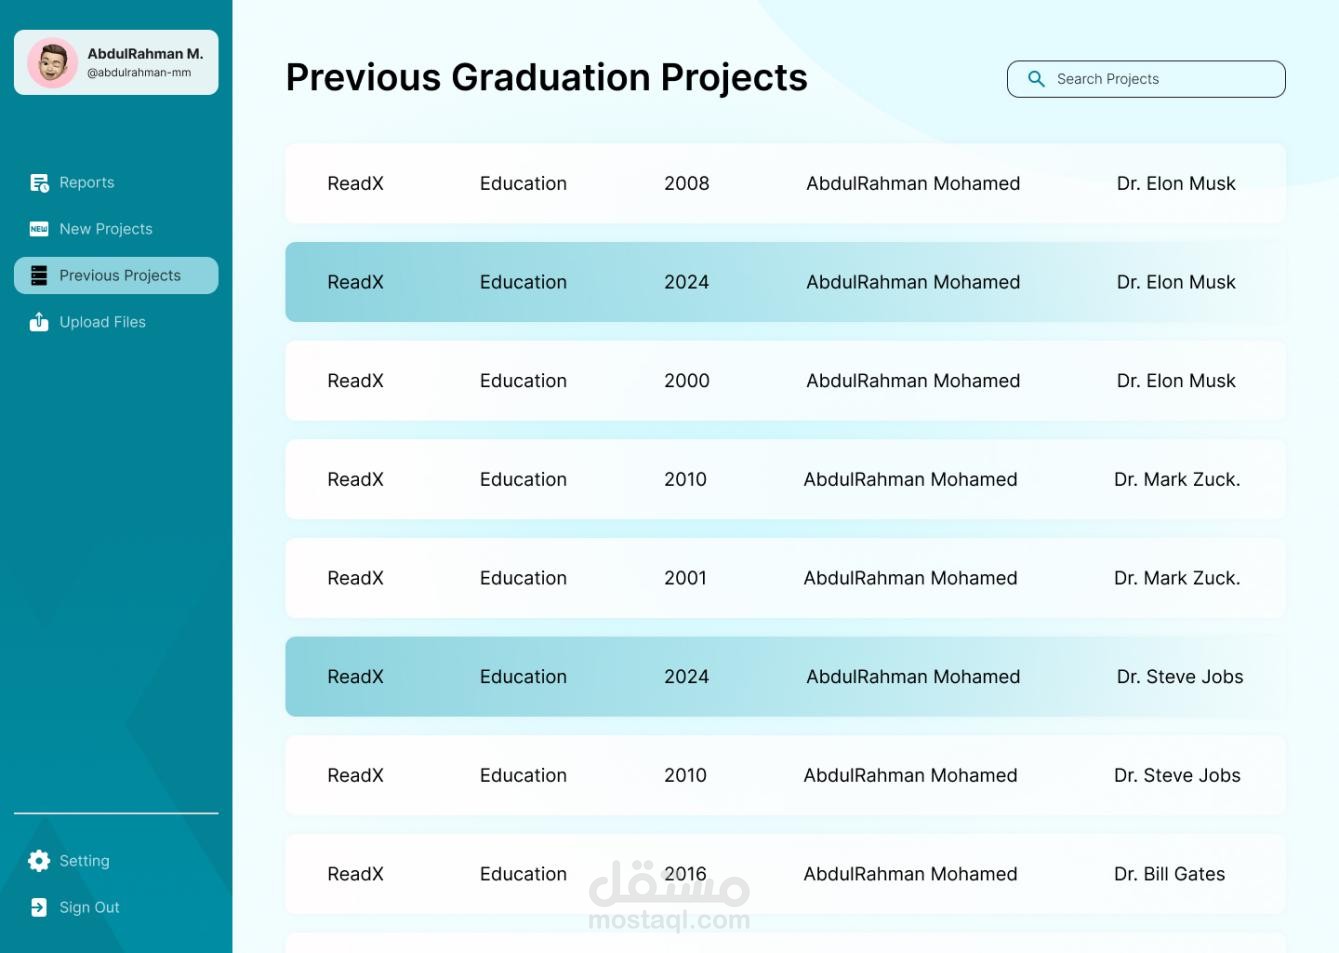Select the 2000 ReadX project row
This screenshot has height=953, width=1339.
click(785, 381)
